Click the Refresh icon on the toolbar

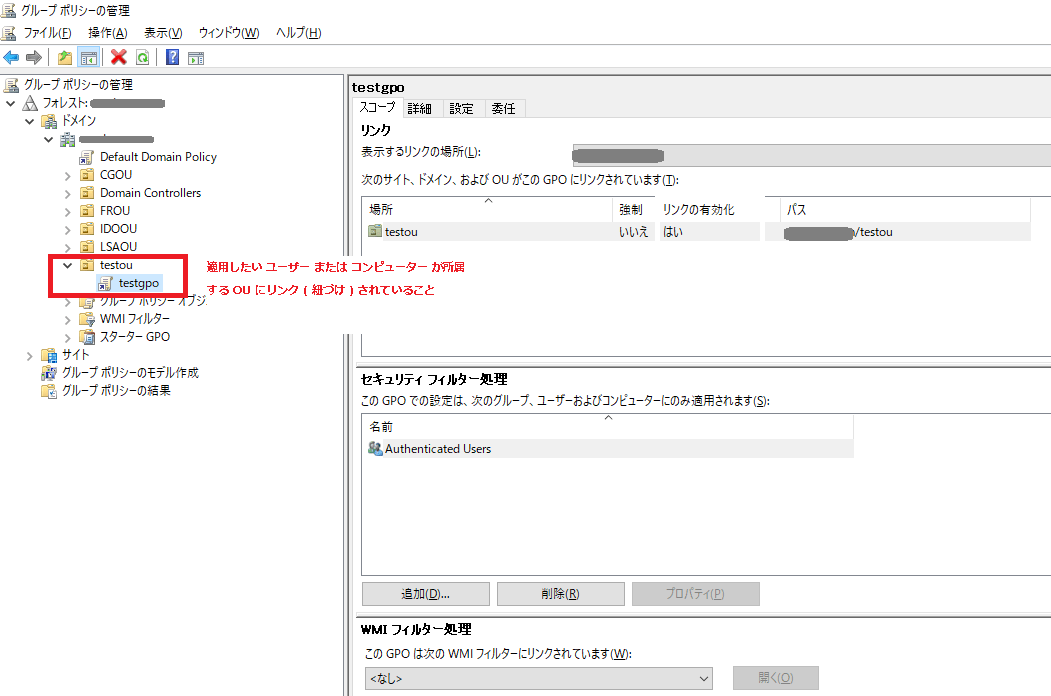(x=142, y=57)
